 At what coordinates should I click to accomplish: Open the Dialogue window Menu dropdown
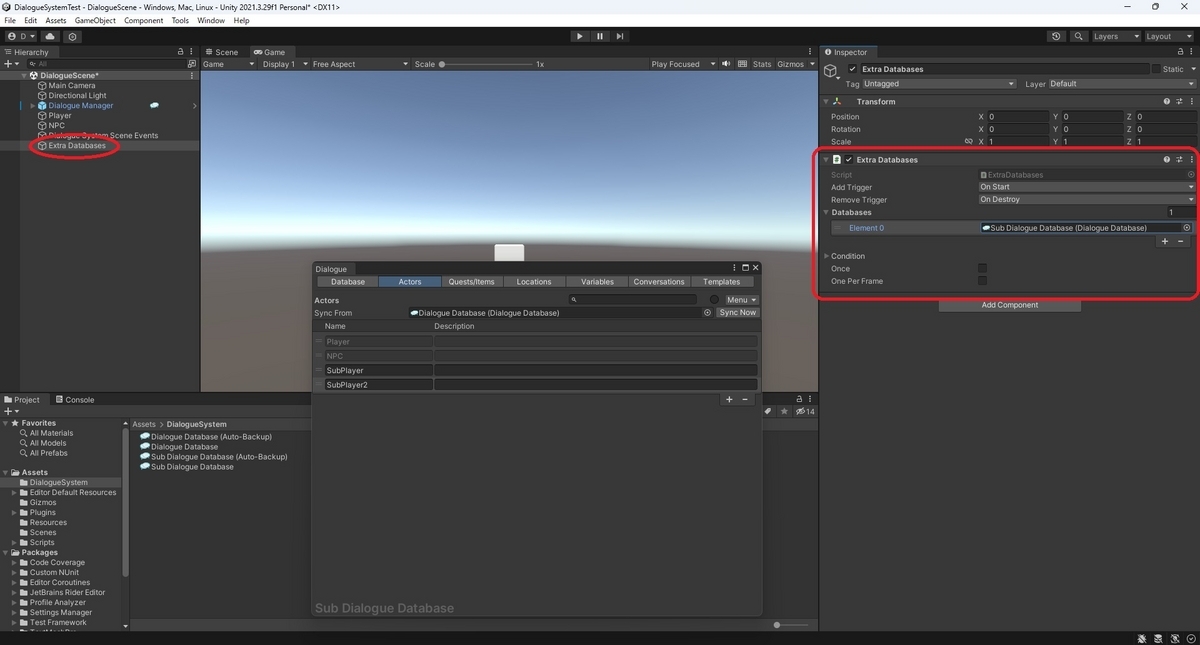(741, 300)
